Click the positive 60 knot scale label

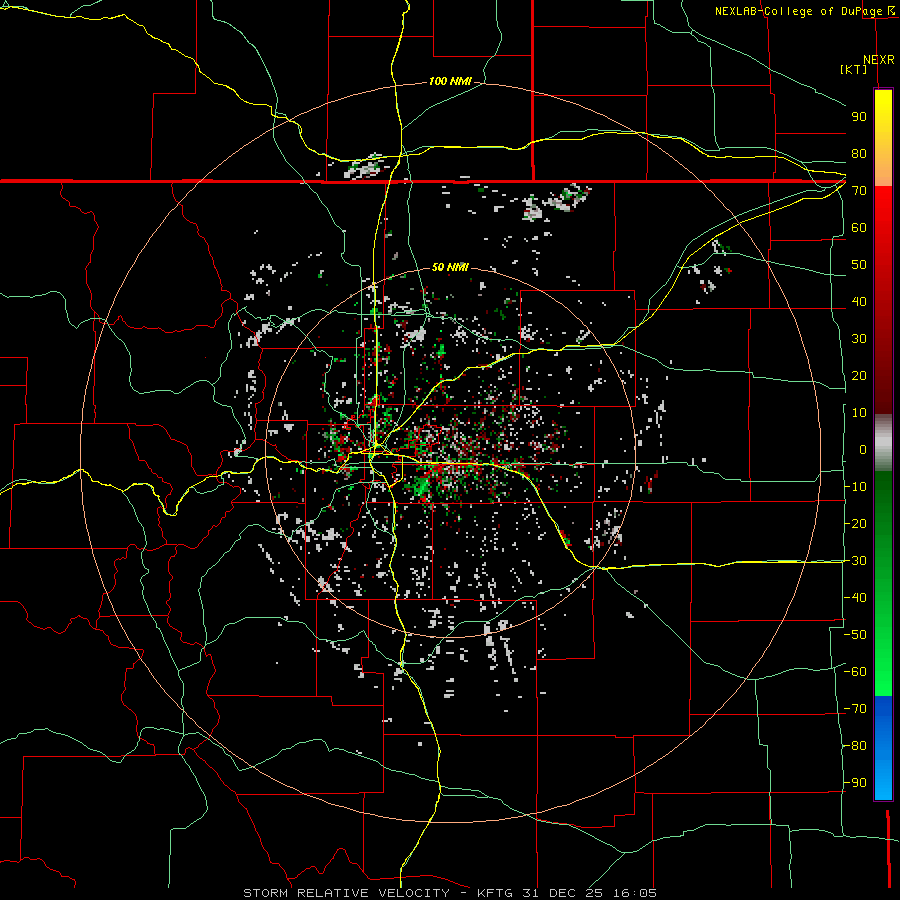tap(859, 227)
